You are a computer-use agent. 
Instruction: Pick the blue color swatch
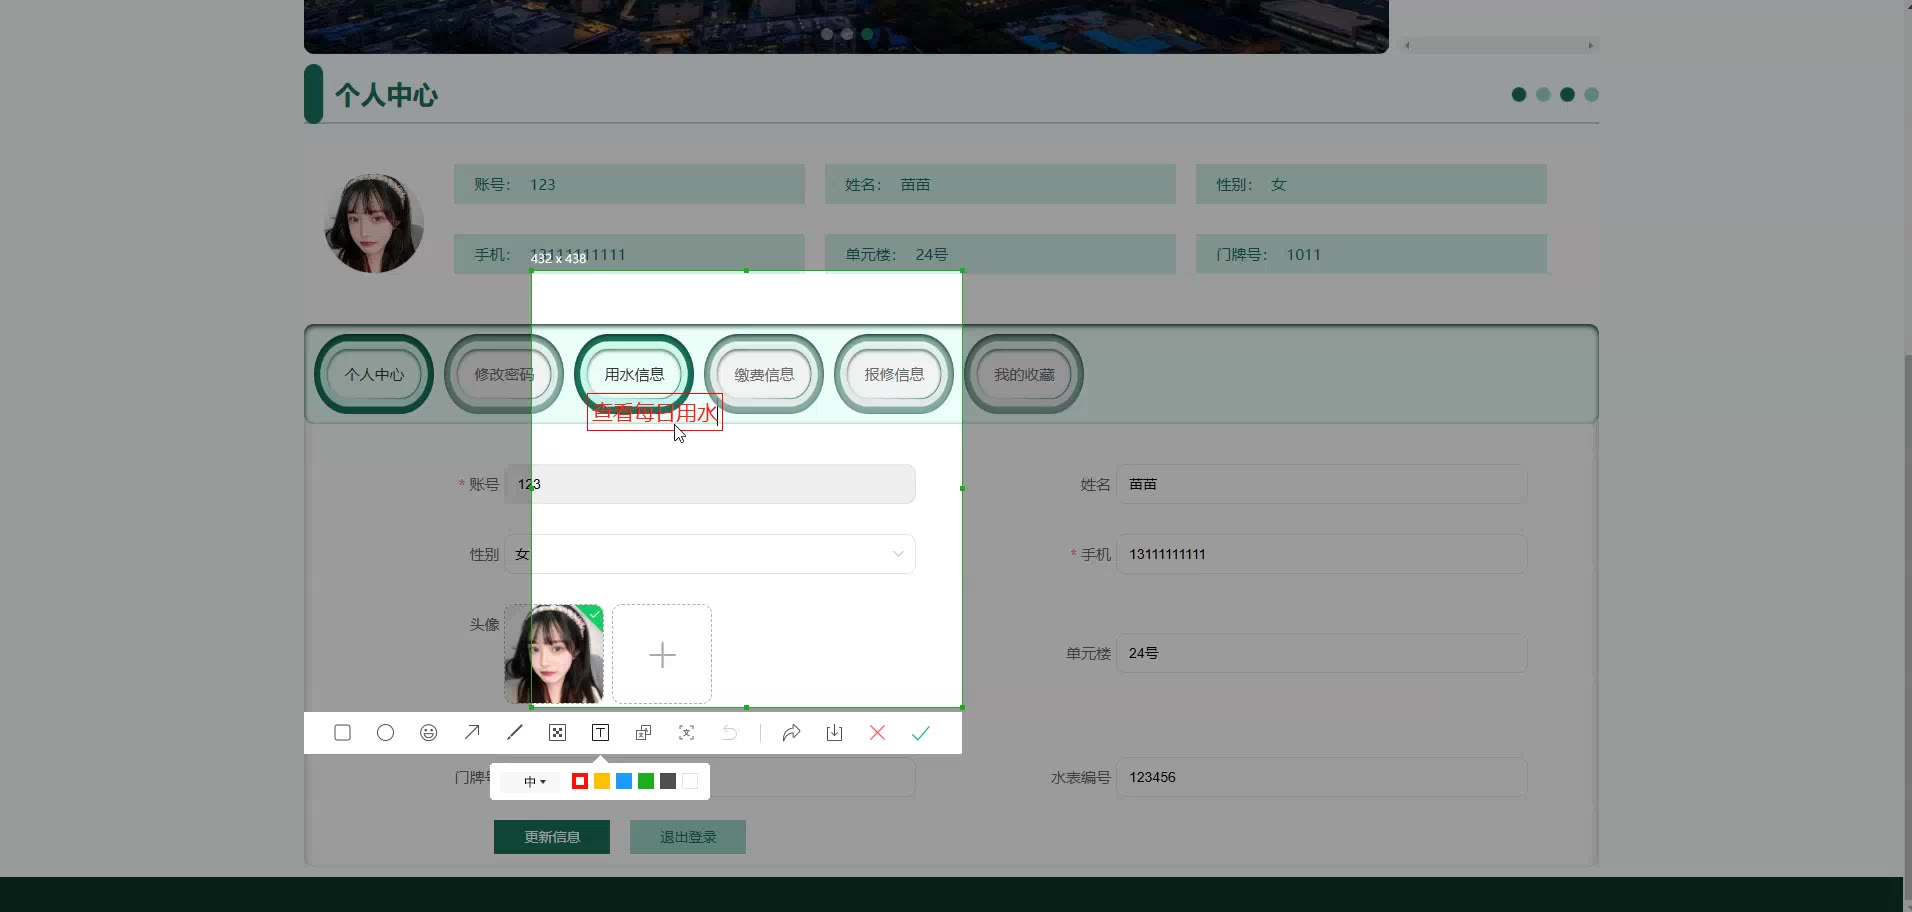point(624,781)
